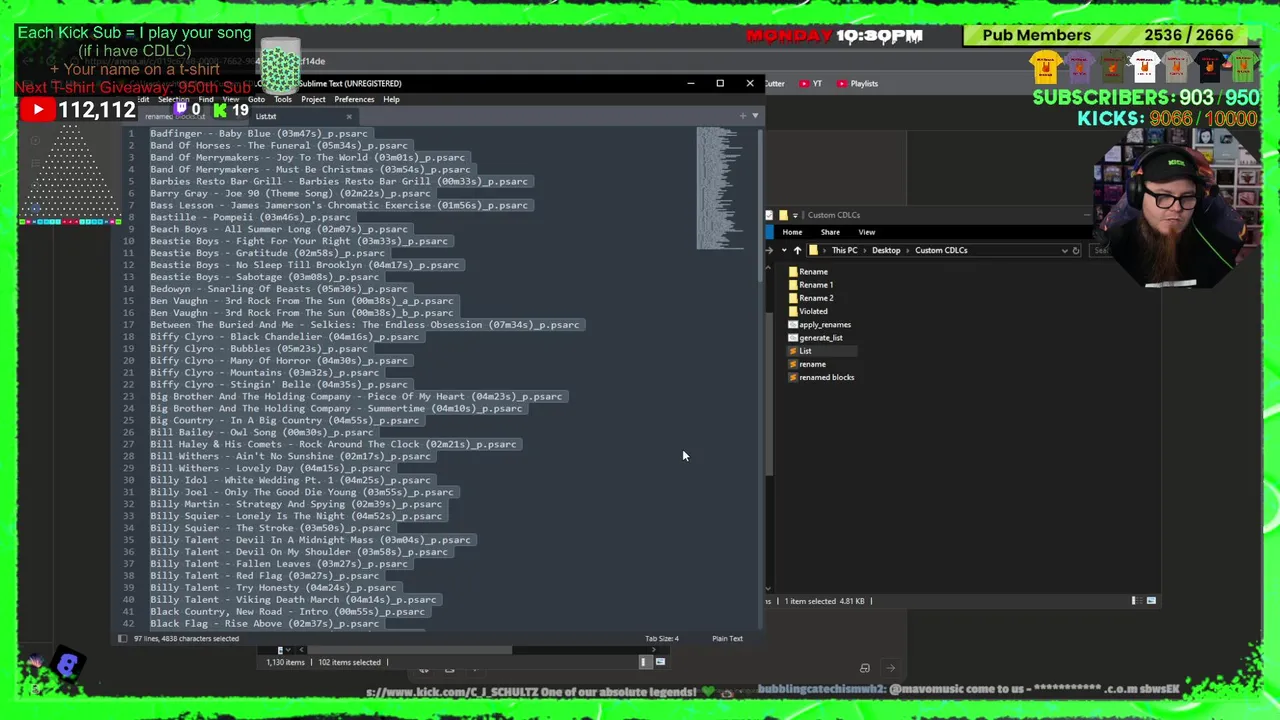Select the Violated folder
The height and width of the screenshot is (720, 1280).
807,311
